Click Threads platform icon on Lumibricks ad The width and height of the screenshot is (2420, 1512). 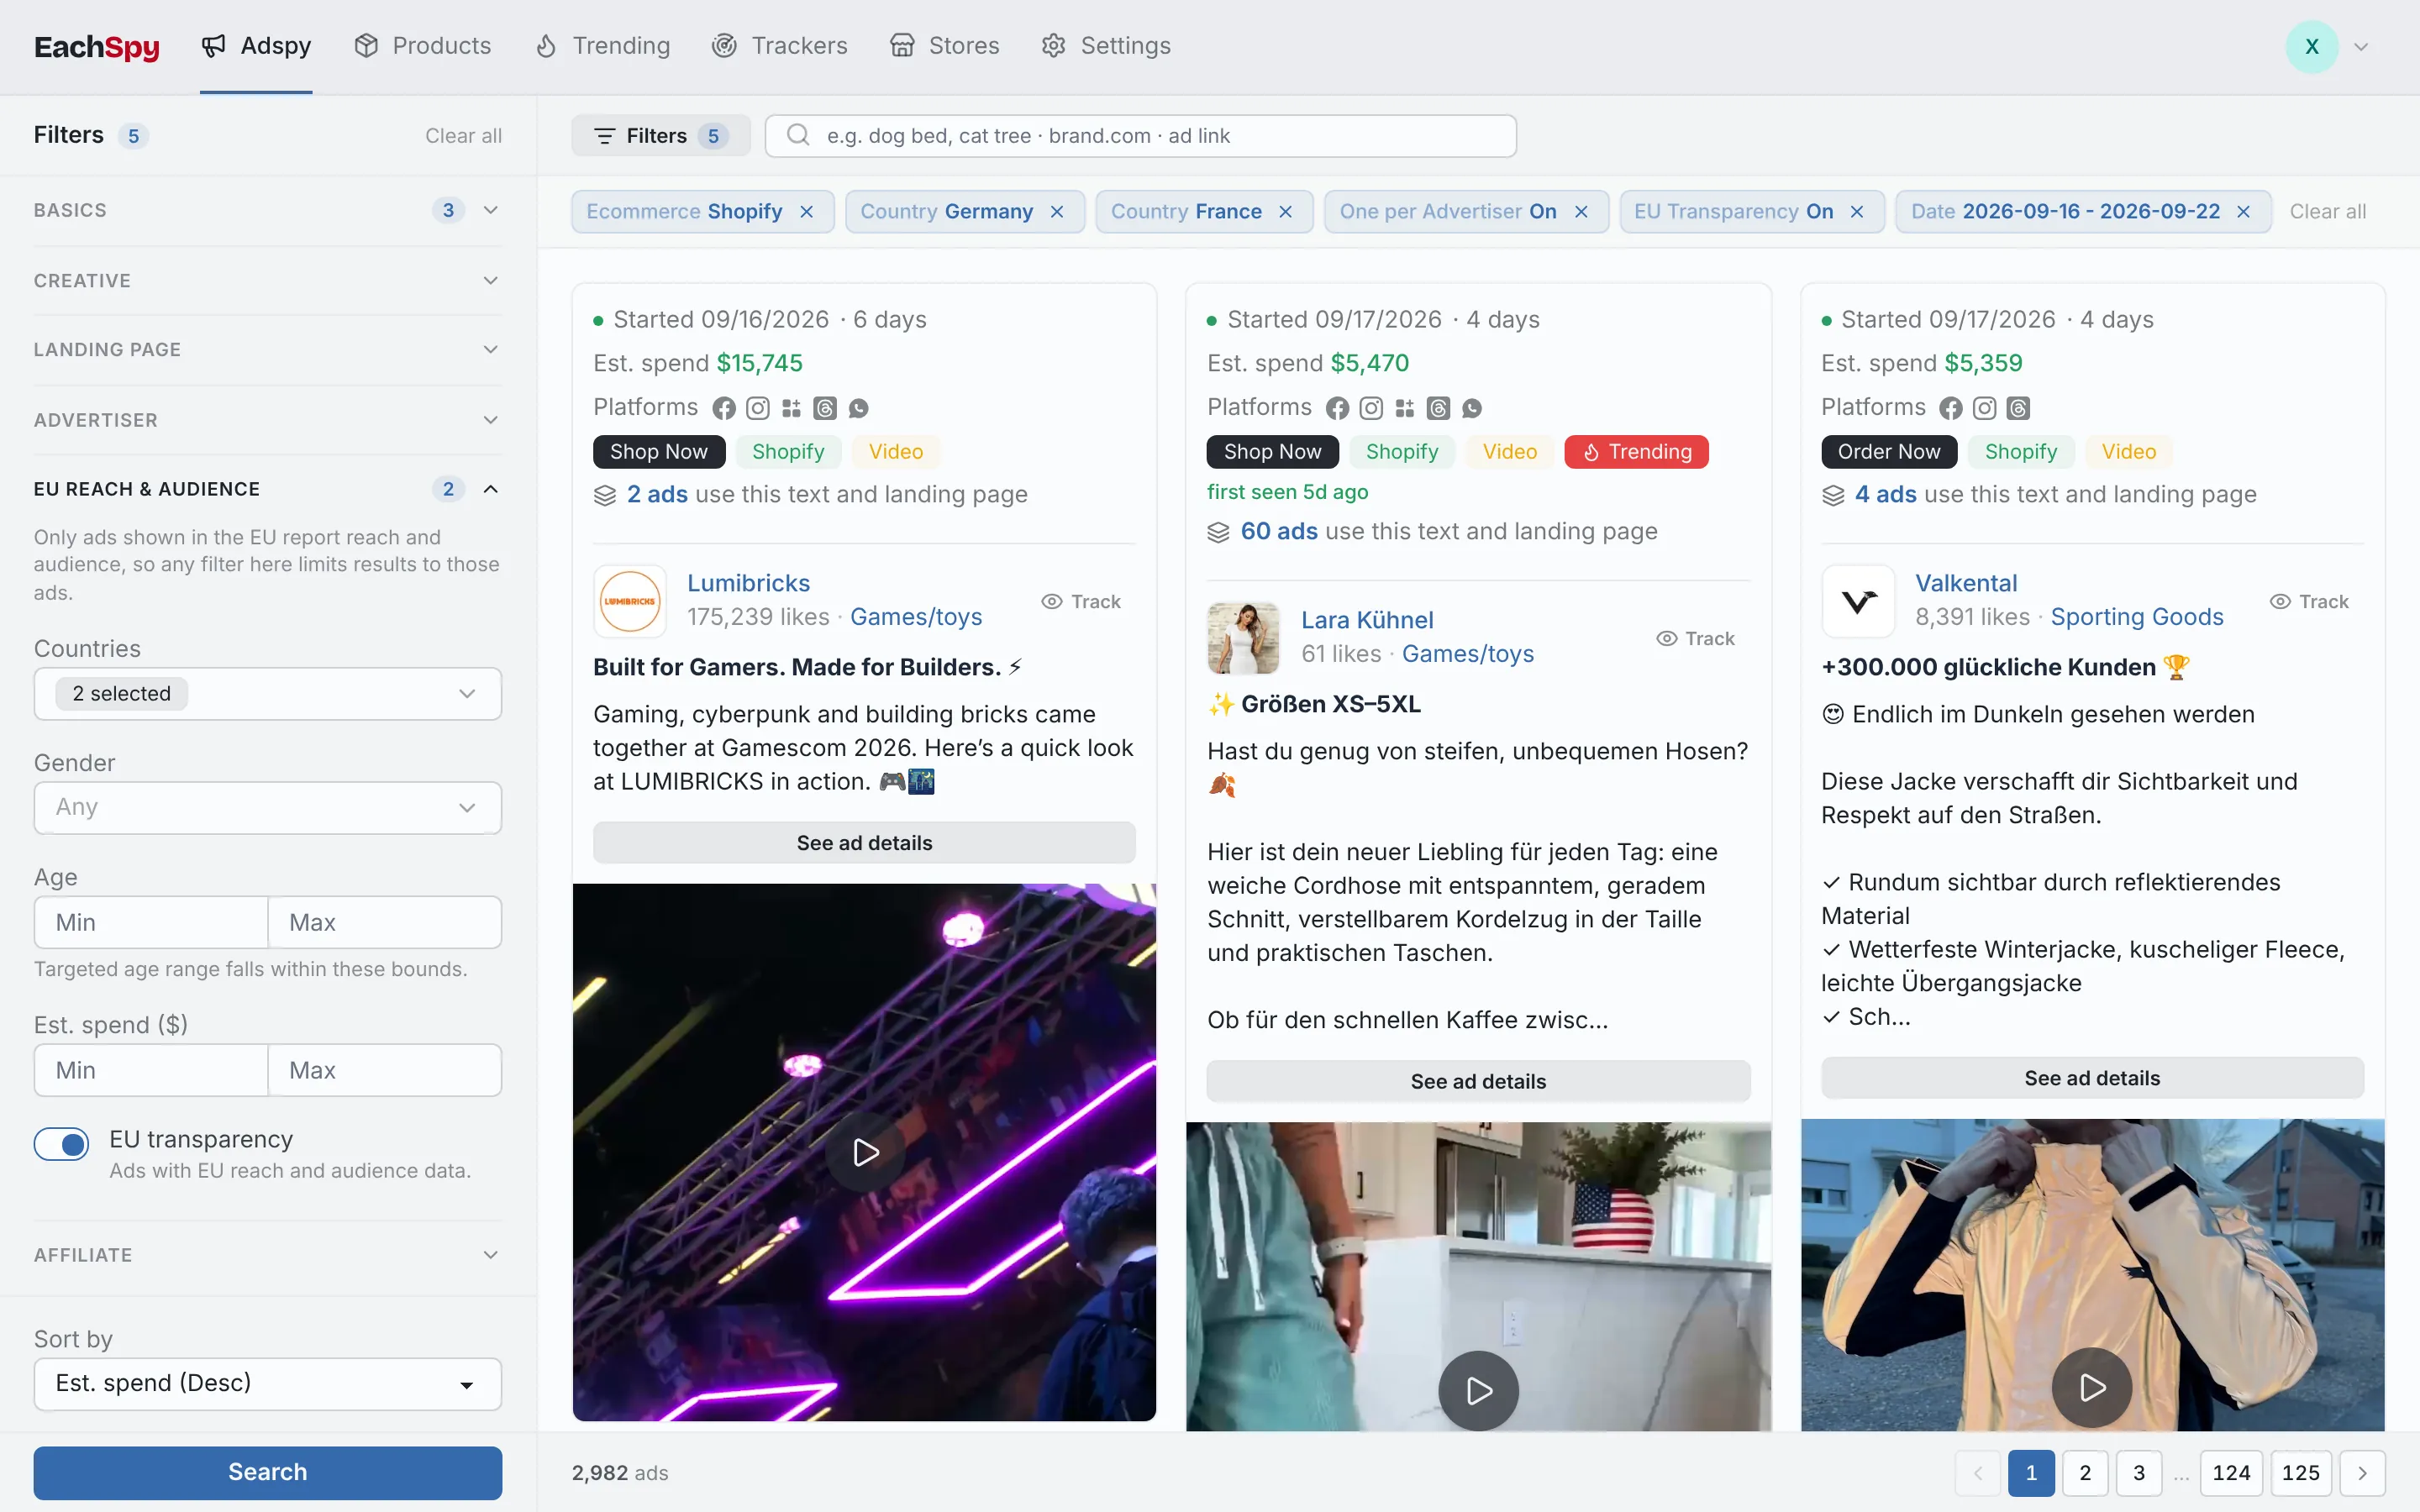coord(825,408)
